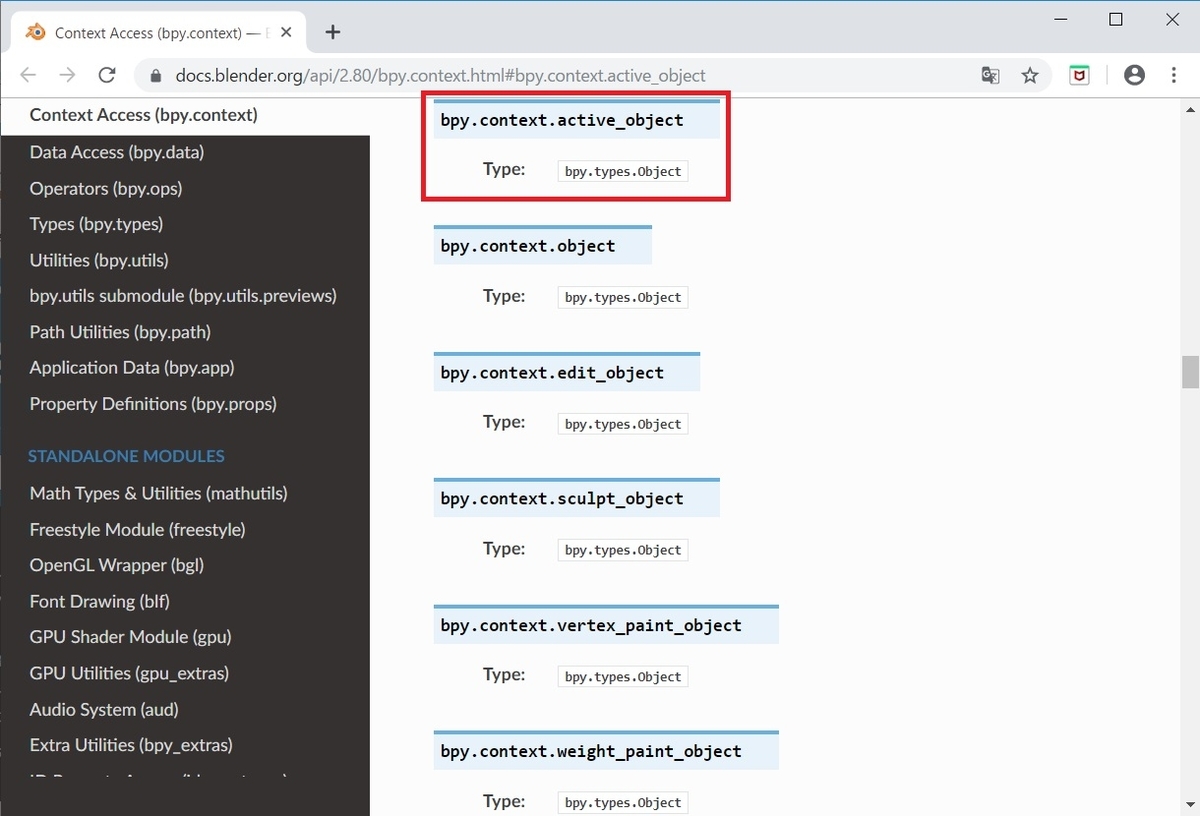
Task: Go back with the browser back arrow
Action: 28,75
